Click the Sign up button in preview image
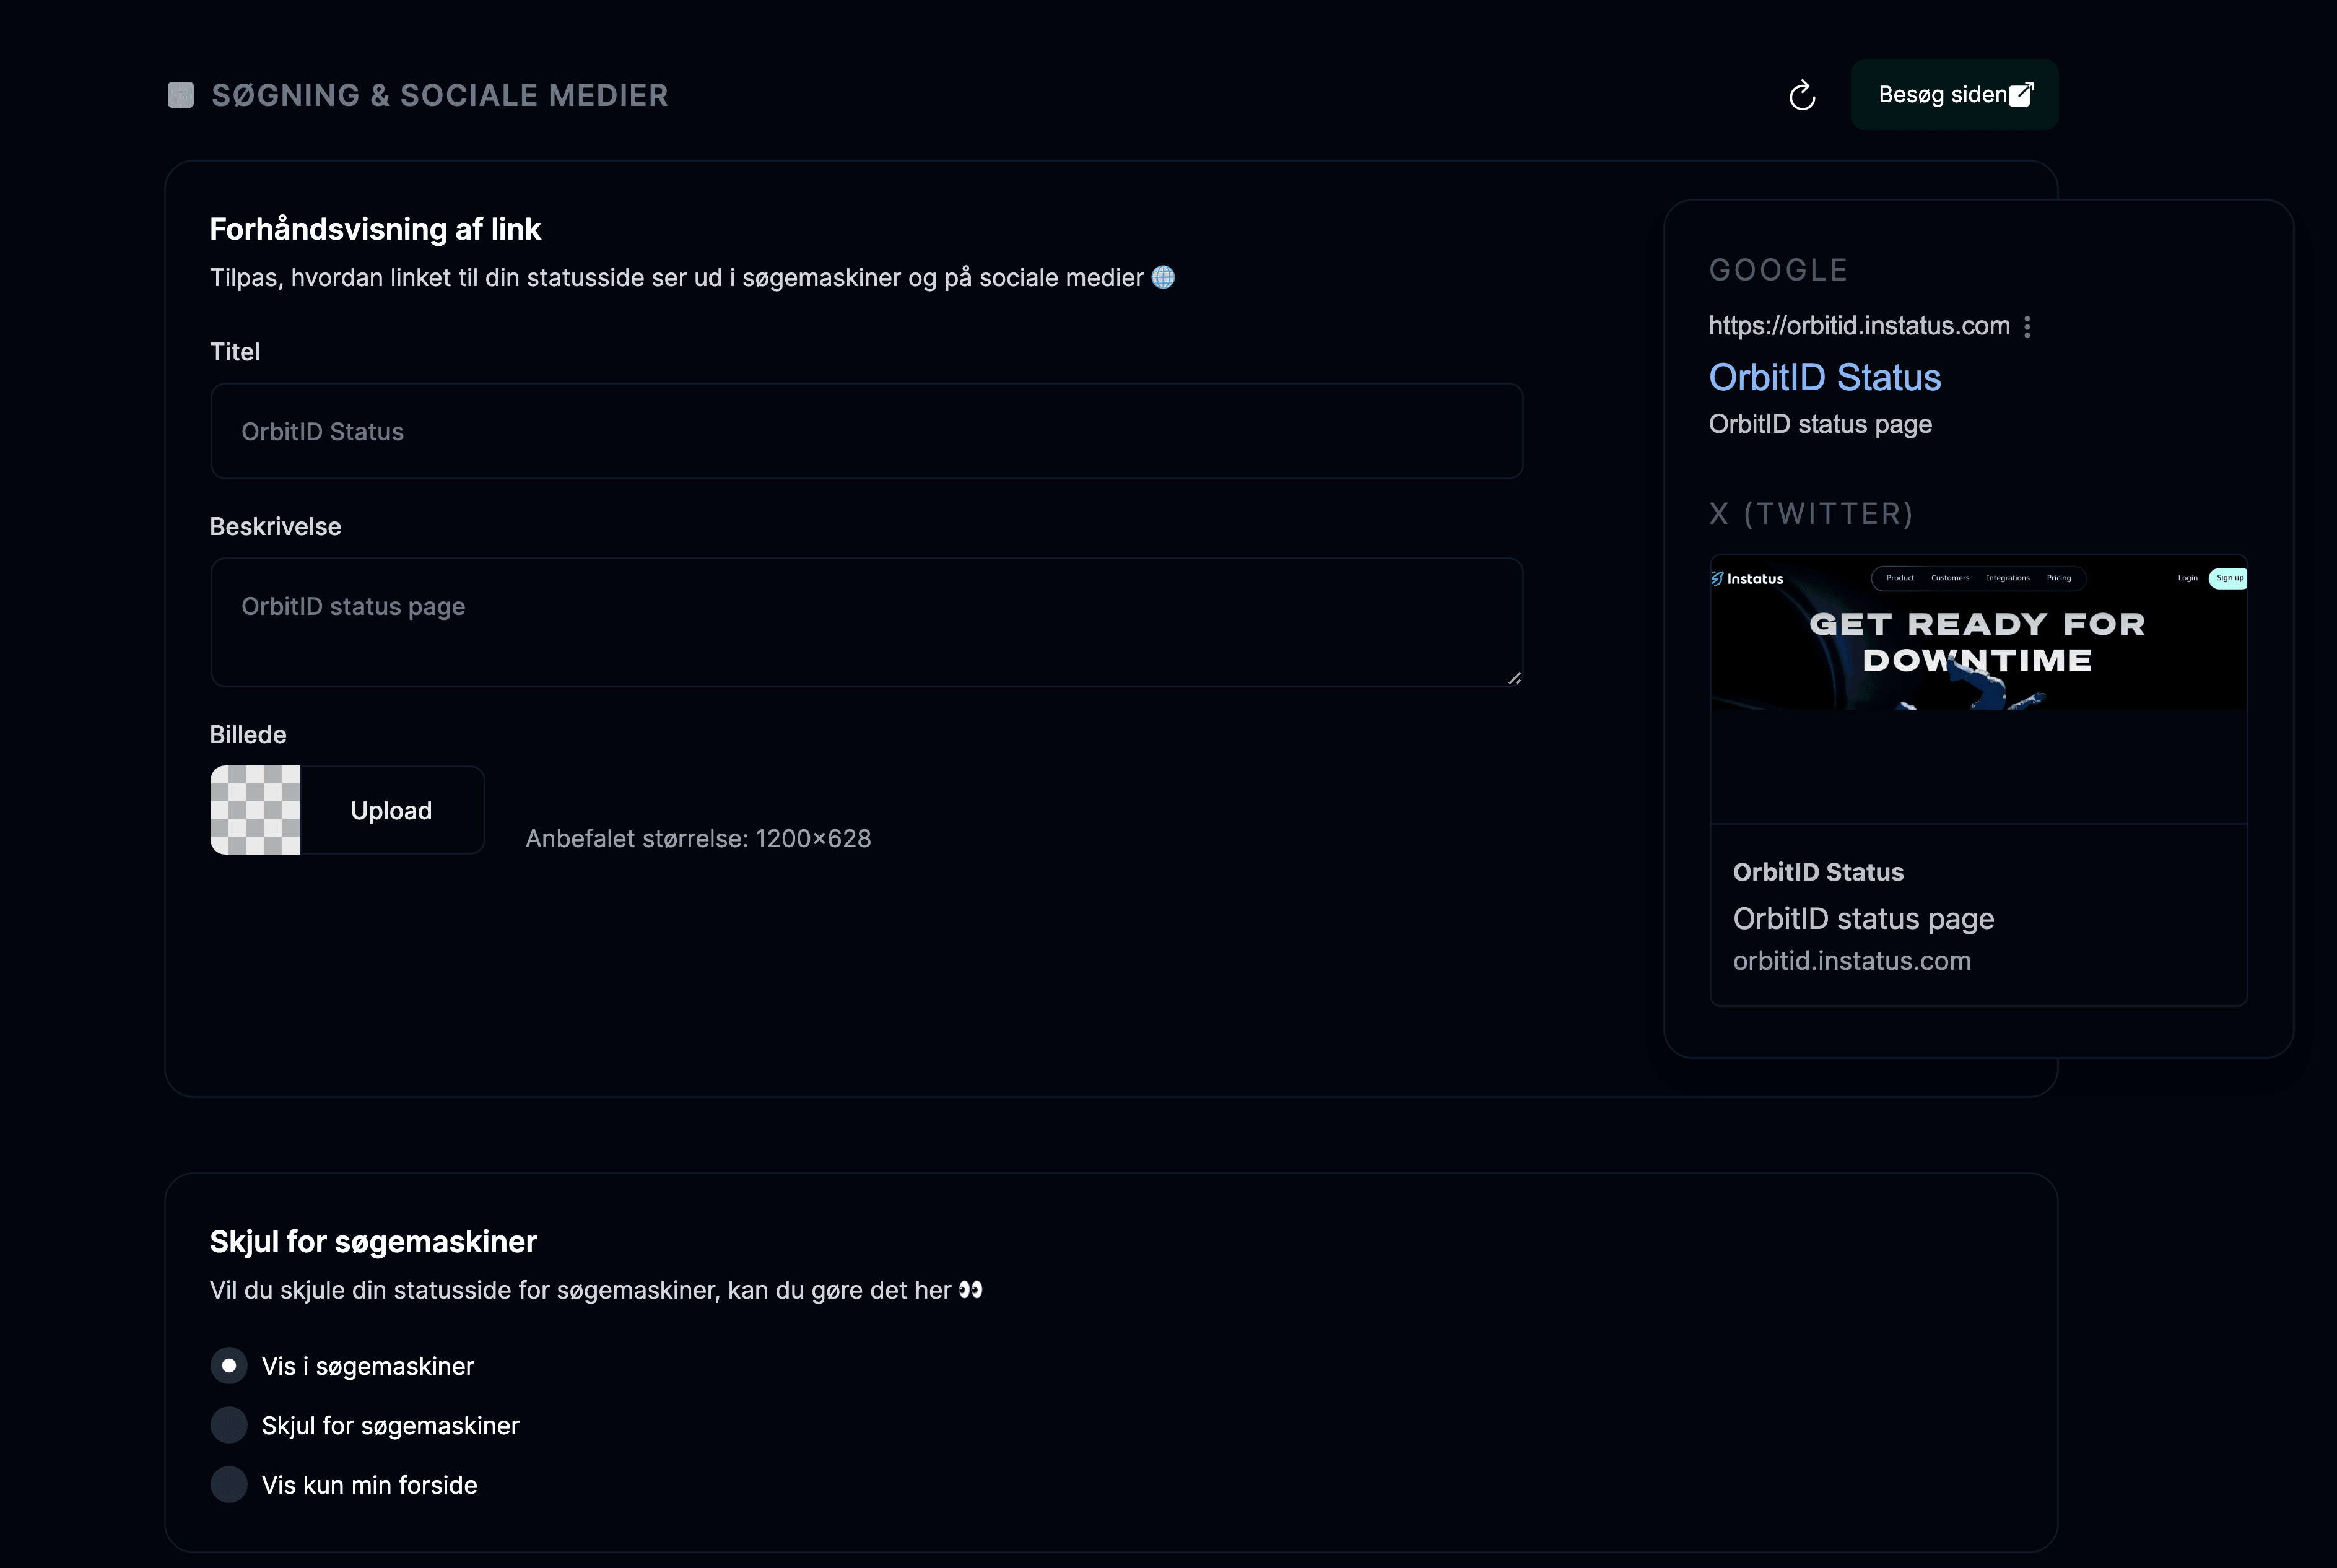 point(2229,578)
